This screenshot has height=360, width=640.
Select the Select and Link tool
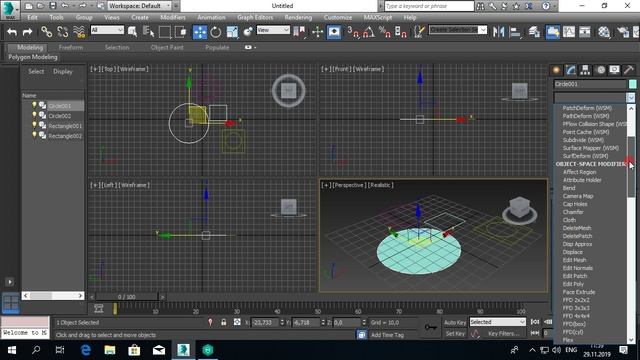point(47,32)
